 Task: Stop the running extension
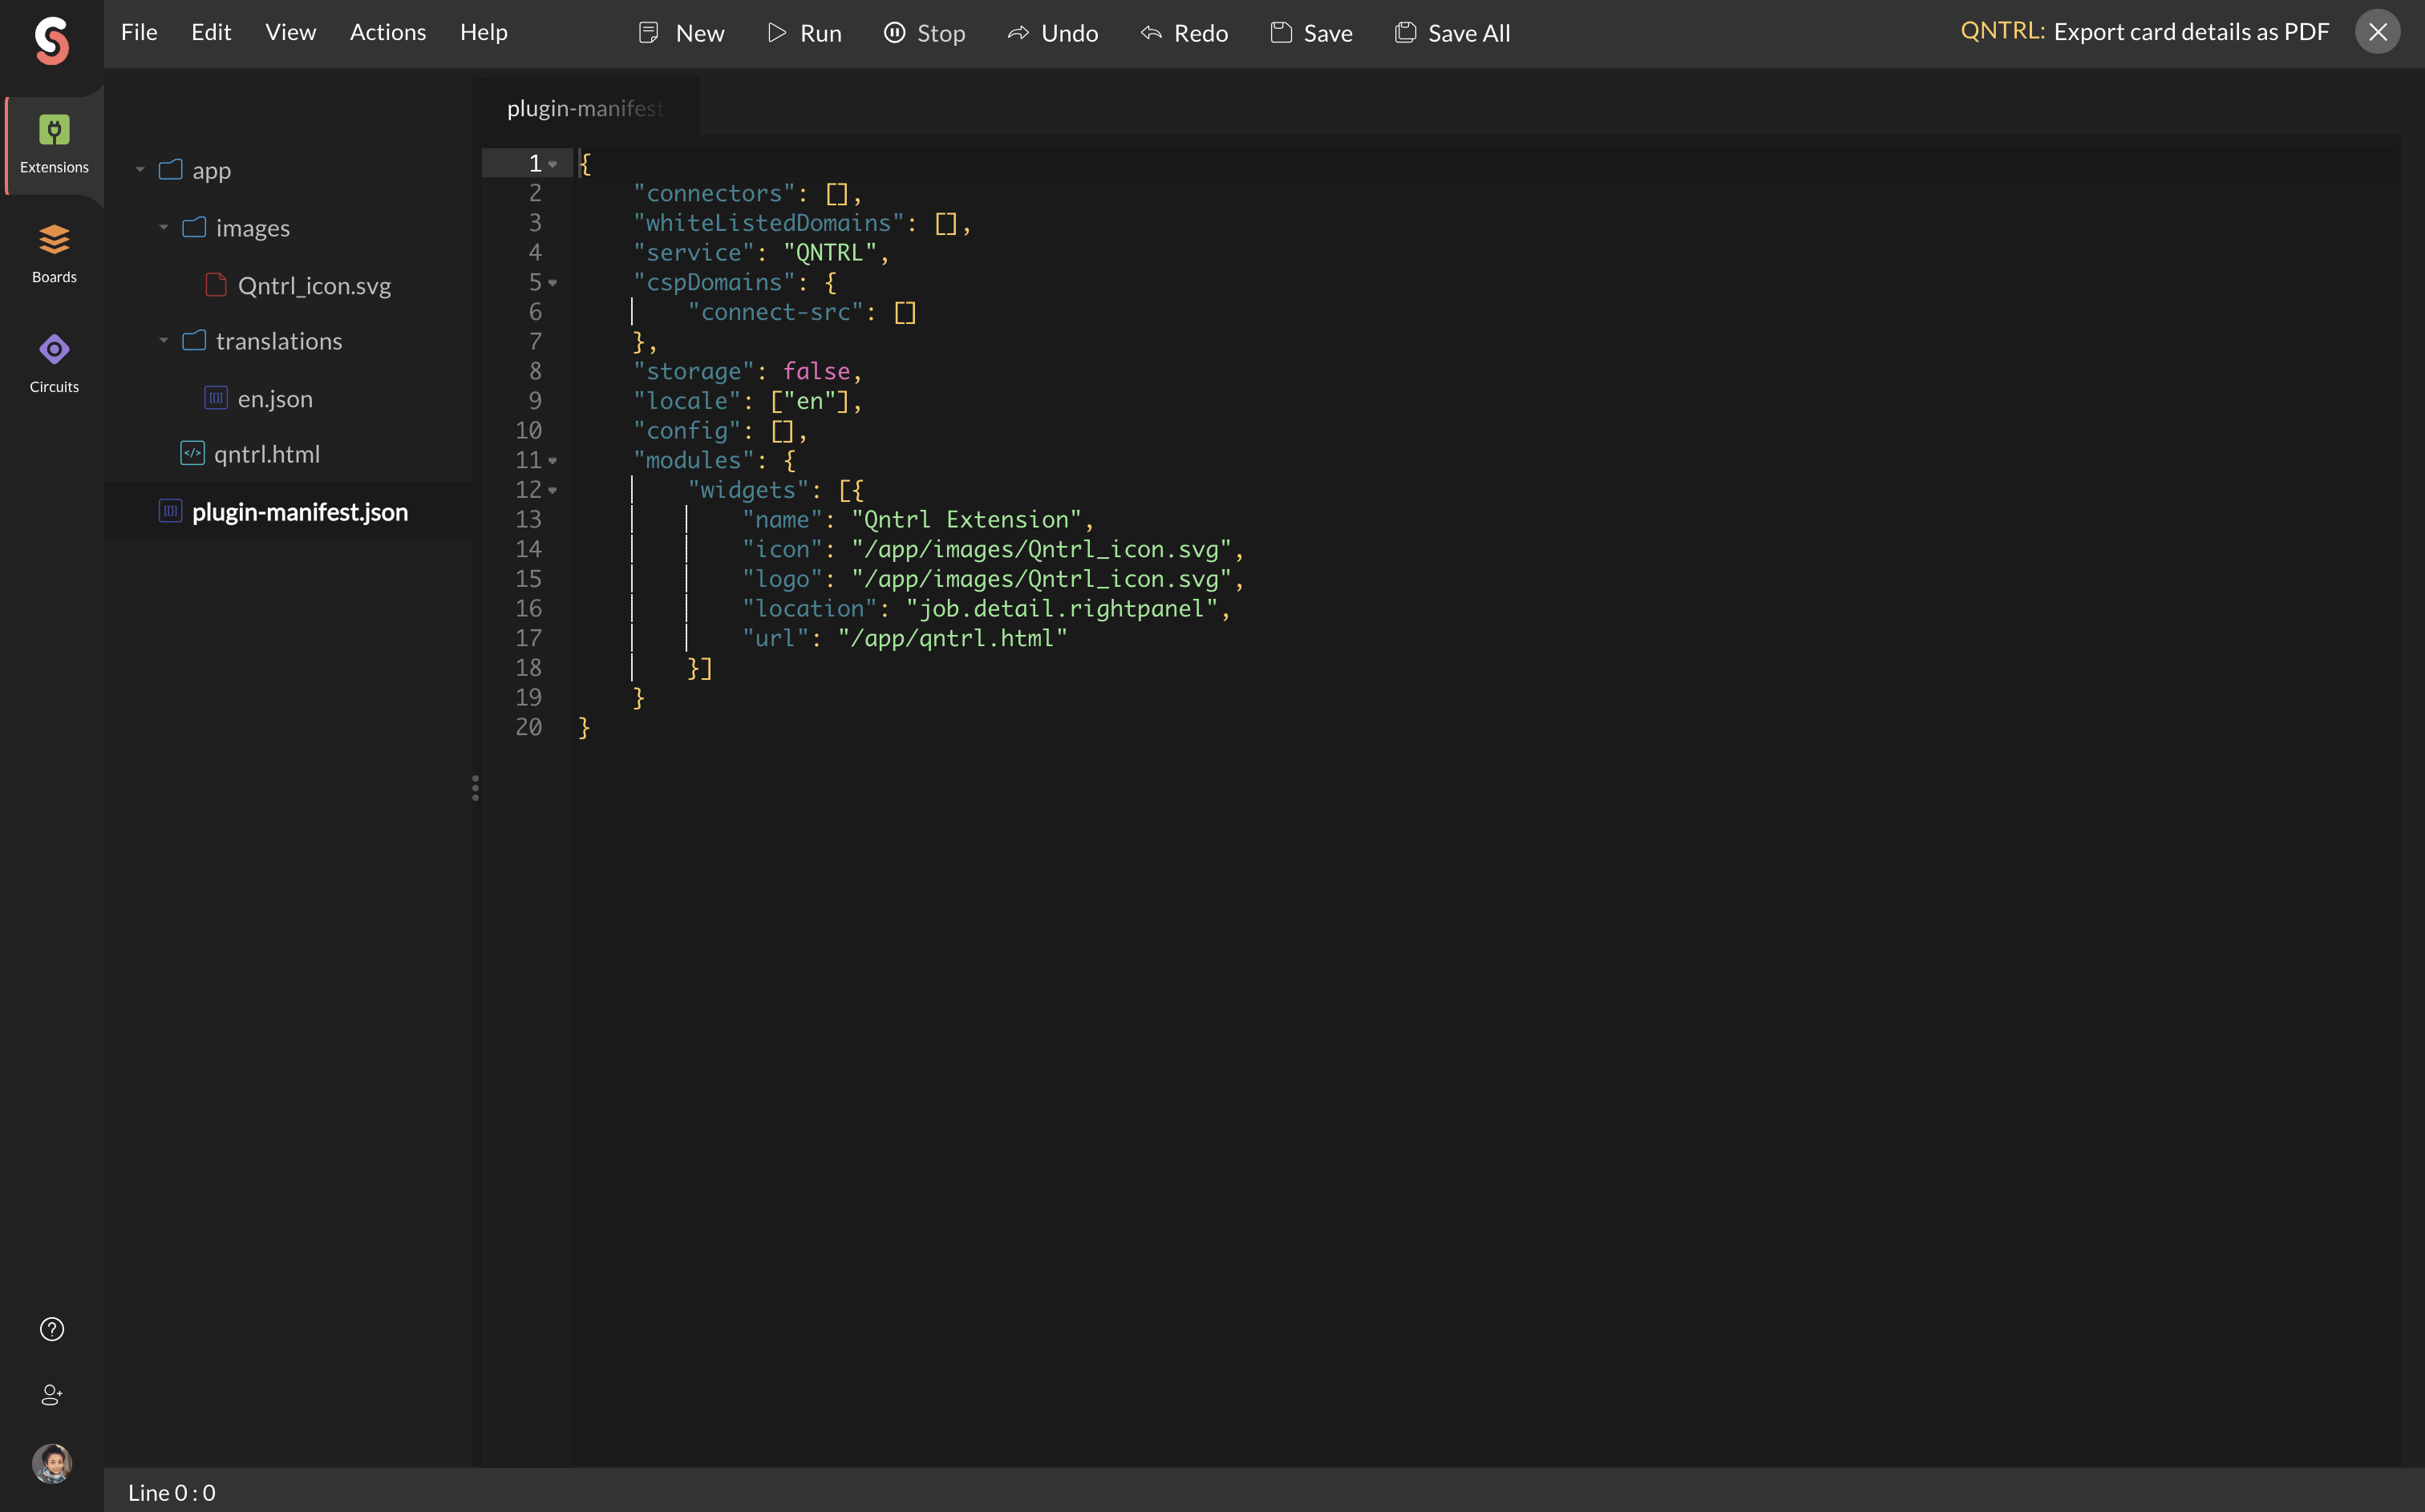pos(924,33)
